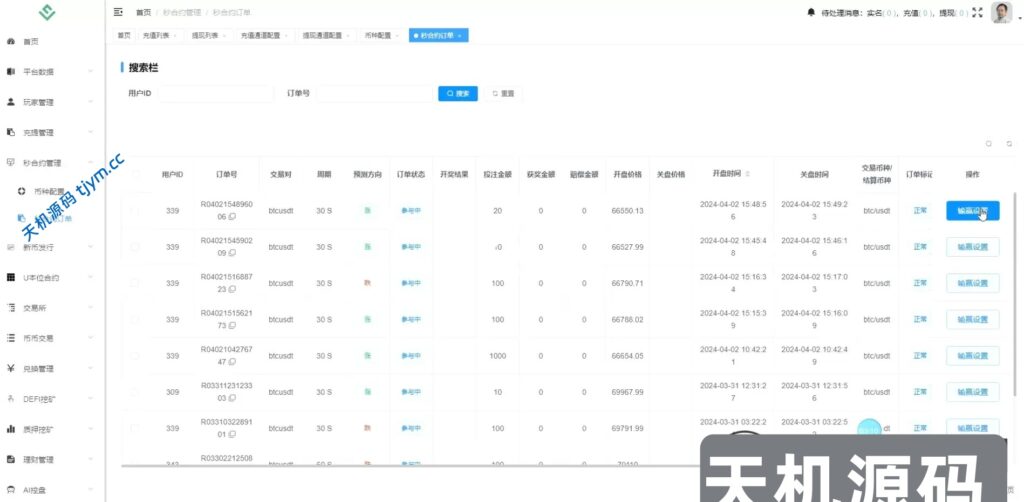This screenshot has height=502, width=1024.
Task: Check the first order row checkbox
Action: click(x=135, y=210)
